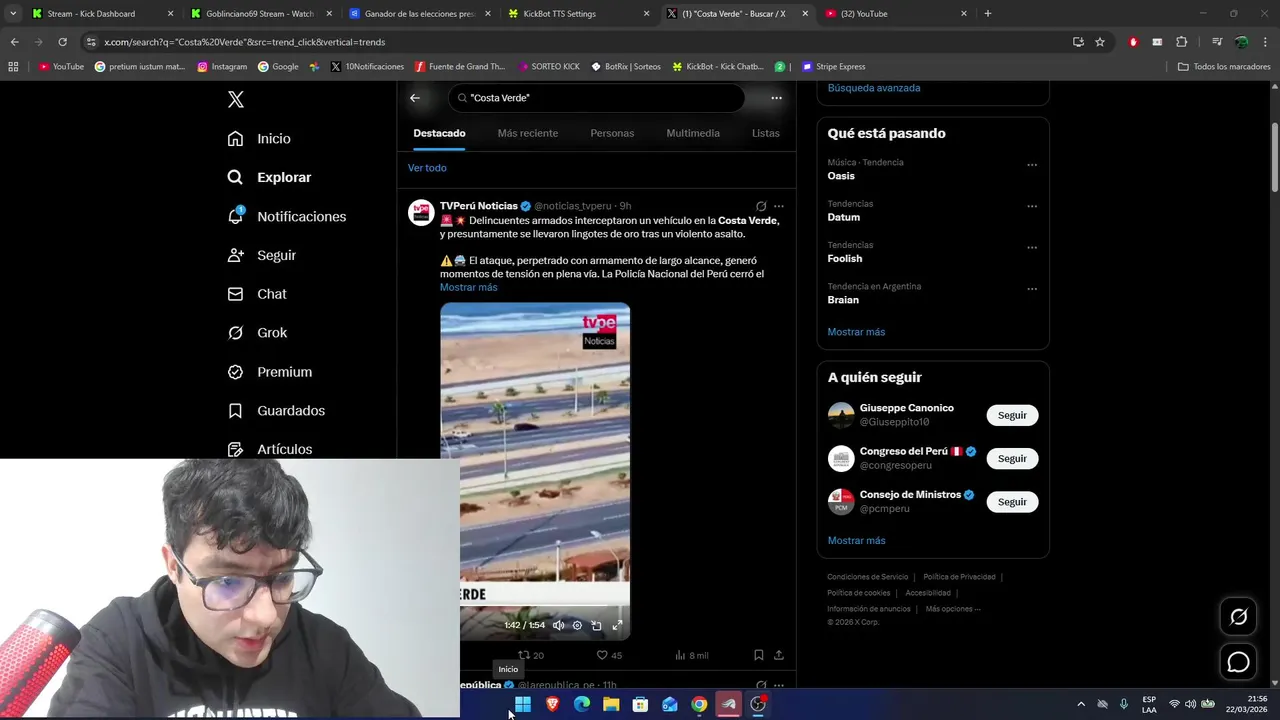Mute the video with the speaker icon
The image size is (1280, 720).
pos(558,625)
